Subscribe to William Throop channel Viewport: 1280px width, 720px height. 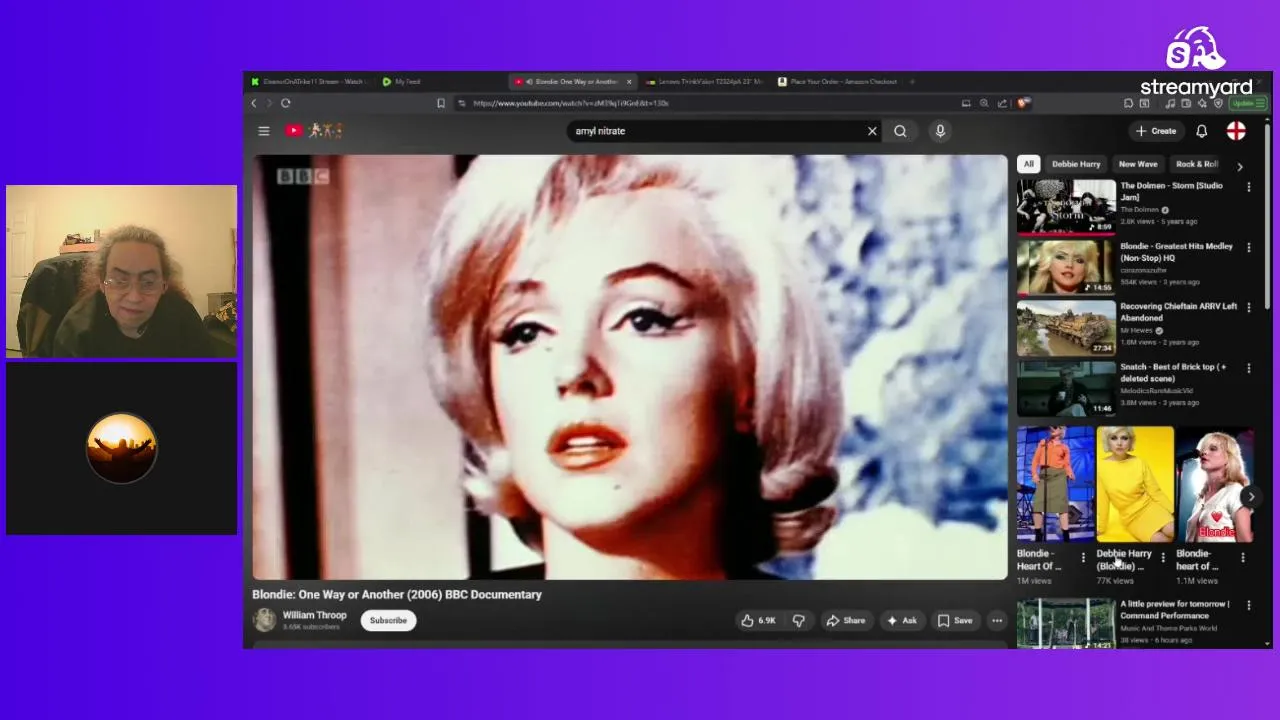click(388, 620)
